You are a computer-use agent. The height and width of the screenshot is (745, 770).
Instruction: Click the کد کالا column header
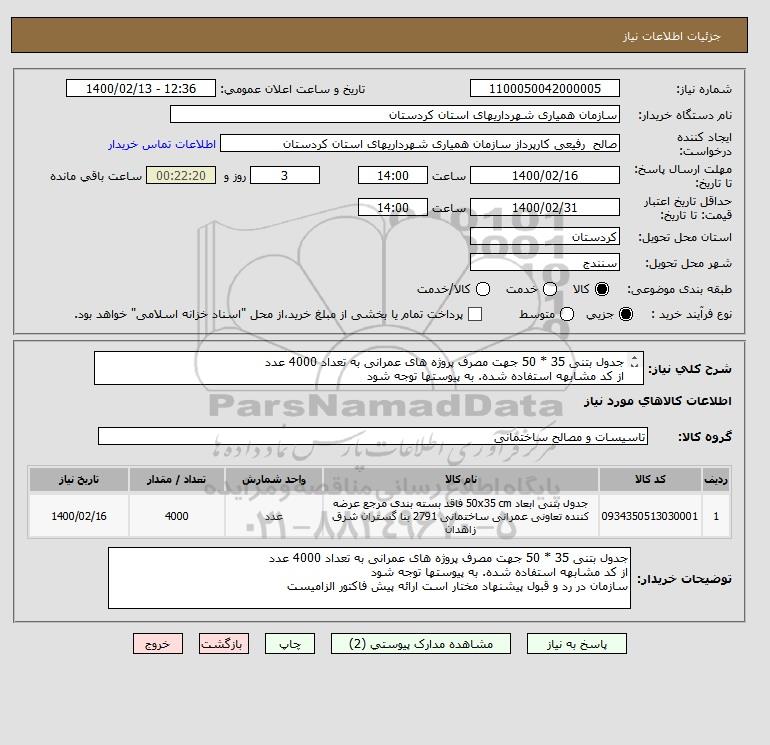[x=650, y=479]
